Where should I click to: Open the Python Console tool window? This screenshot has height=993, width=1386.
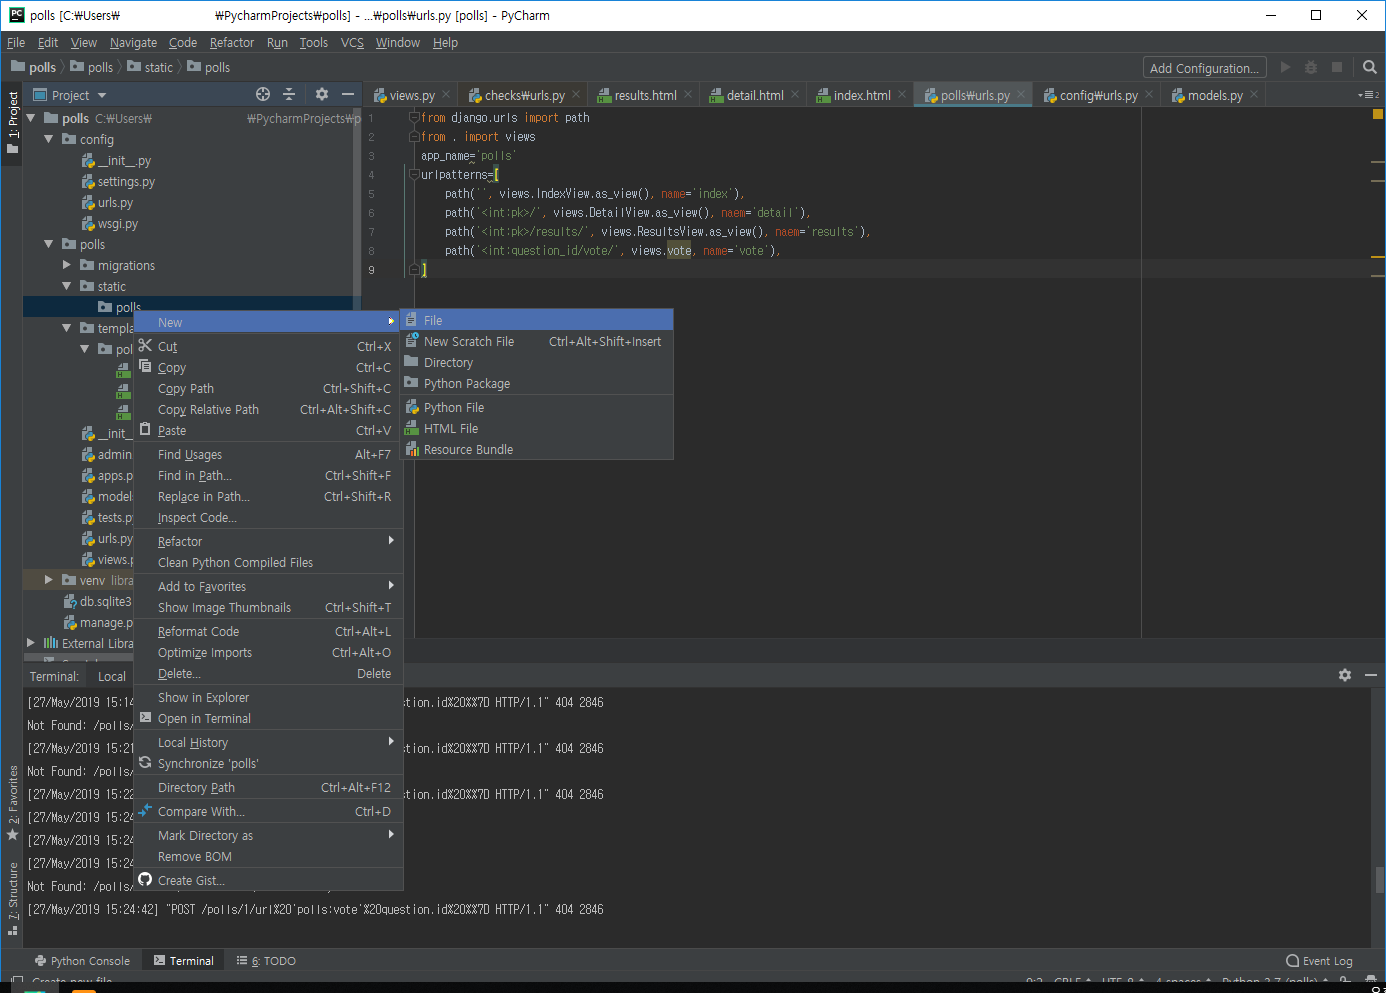(82, 961)
